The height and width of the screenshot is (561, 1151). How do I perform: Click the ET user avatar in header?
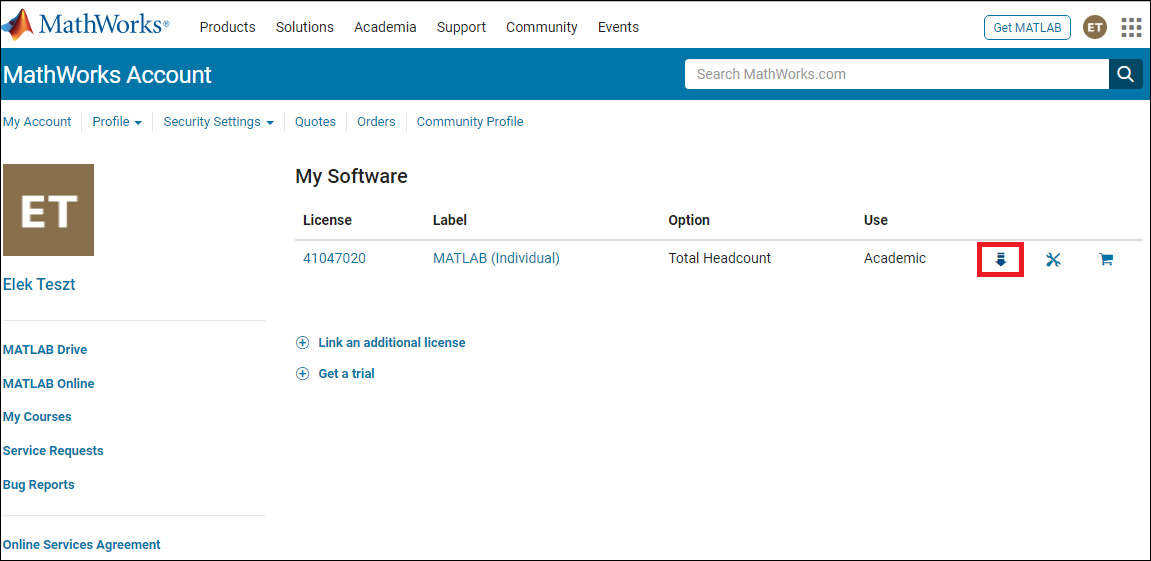pos(1095,28)
